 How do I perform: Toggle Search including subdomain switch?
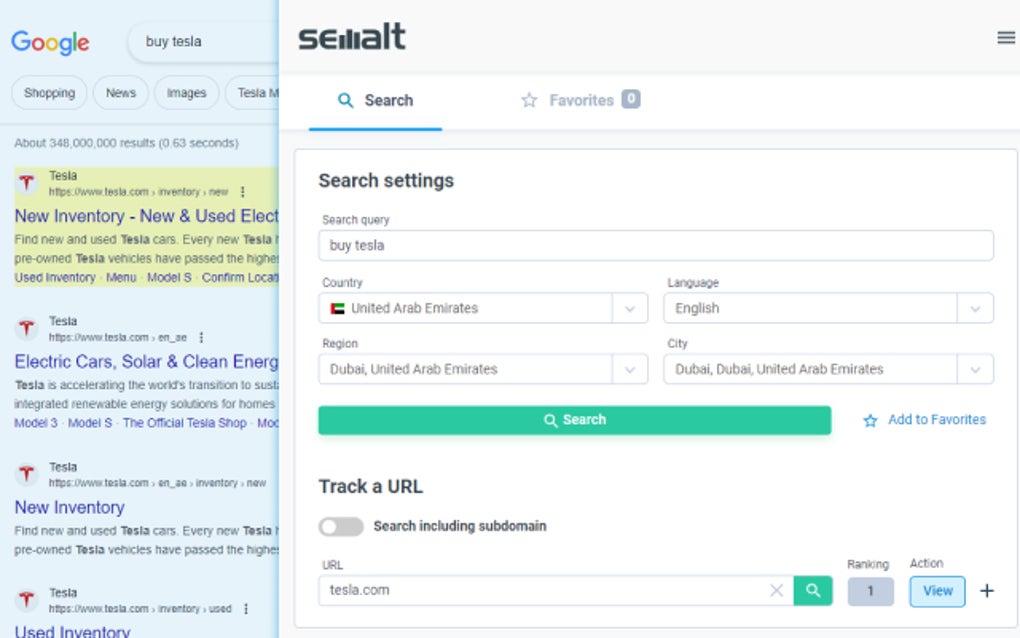pos(341,526)
